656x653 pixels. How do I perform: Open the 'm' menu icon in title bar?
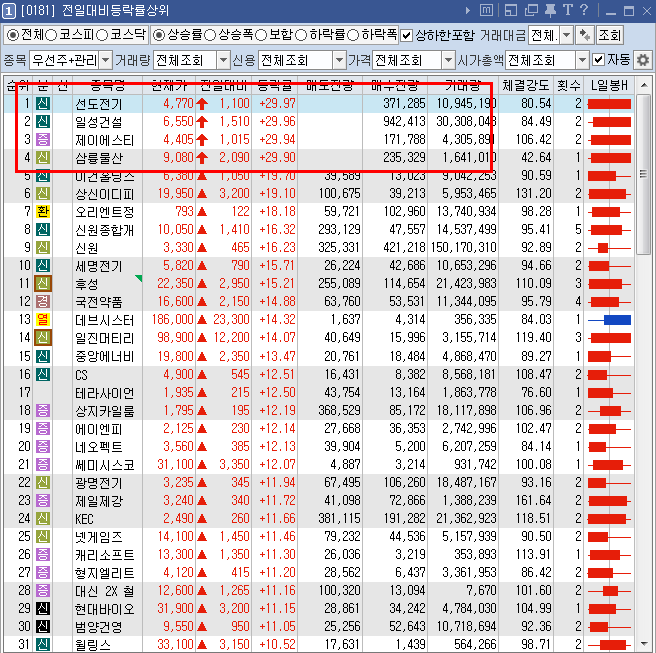[x=486, y=10]
